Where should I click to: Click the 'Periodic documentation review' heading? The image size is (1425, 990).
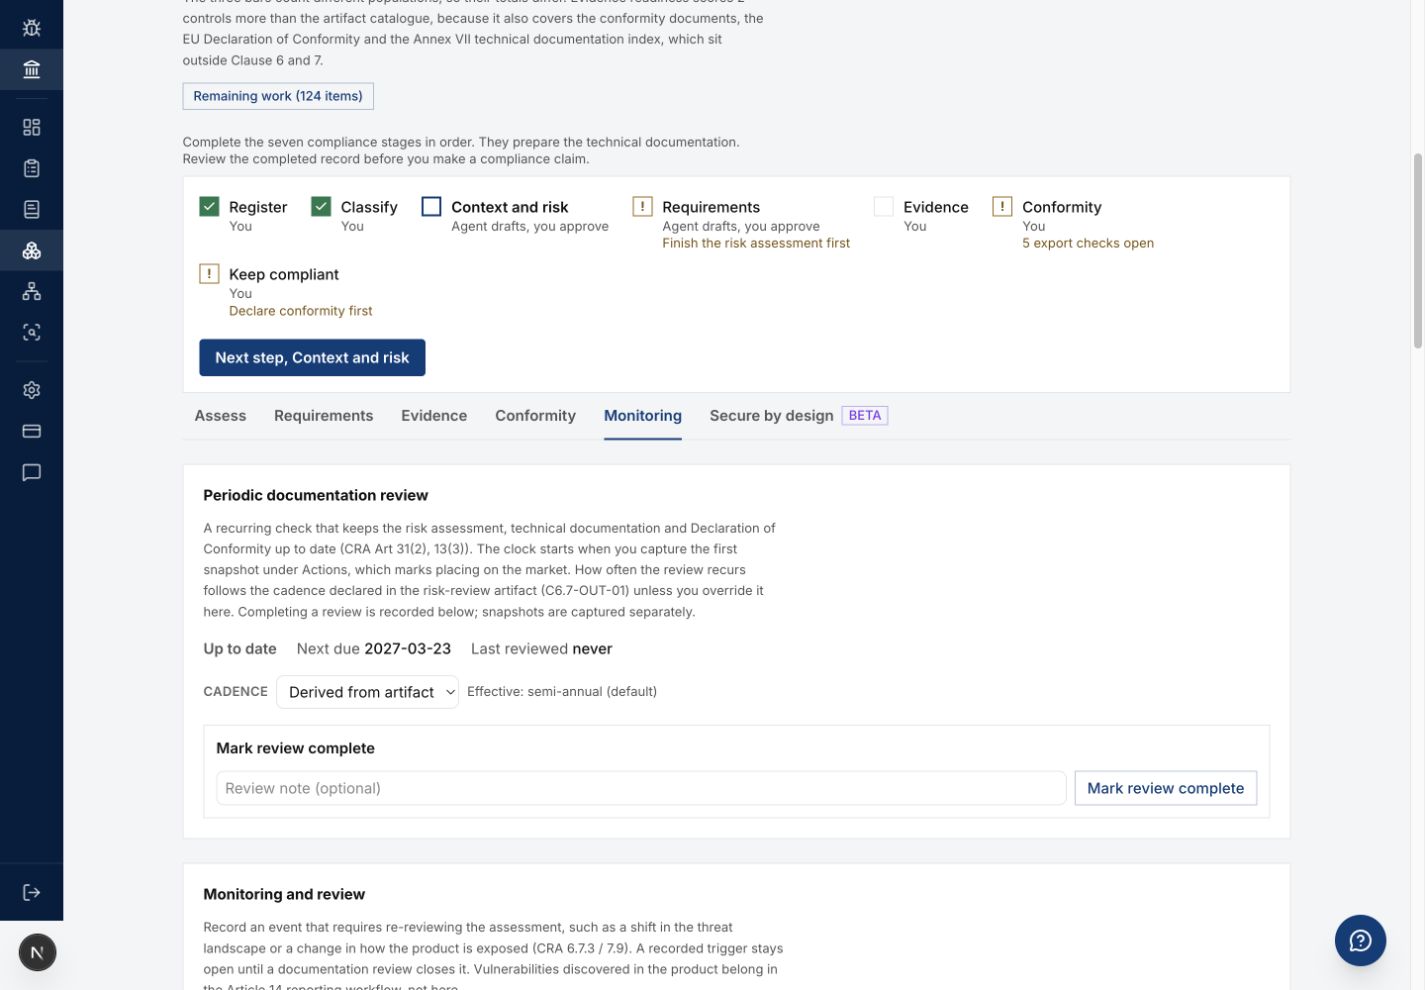coord(316,495)
